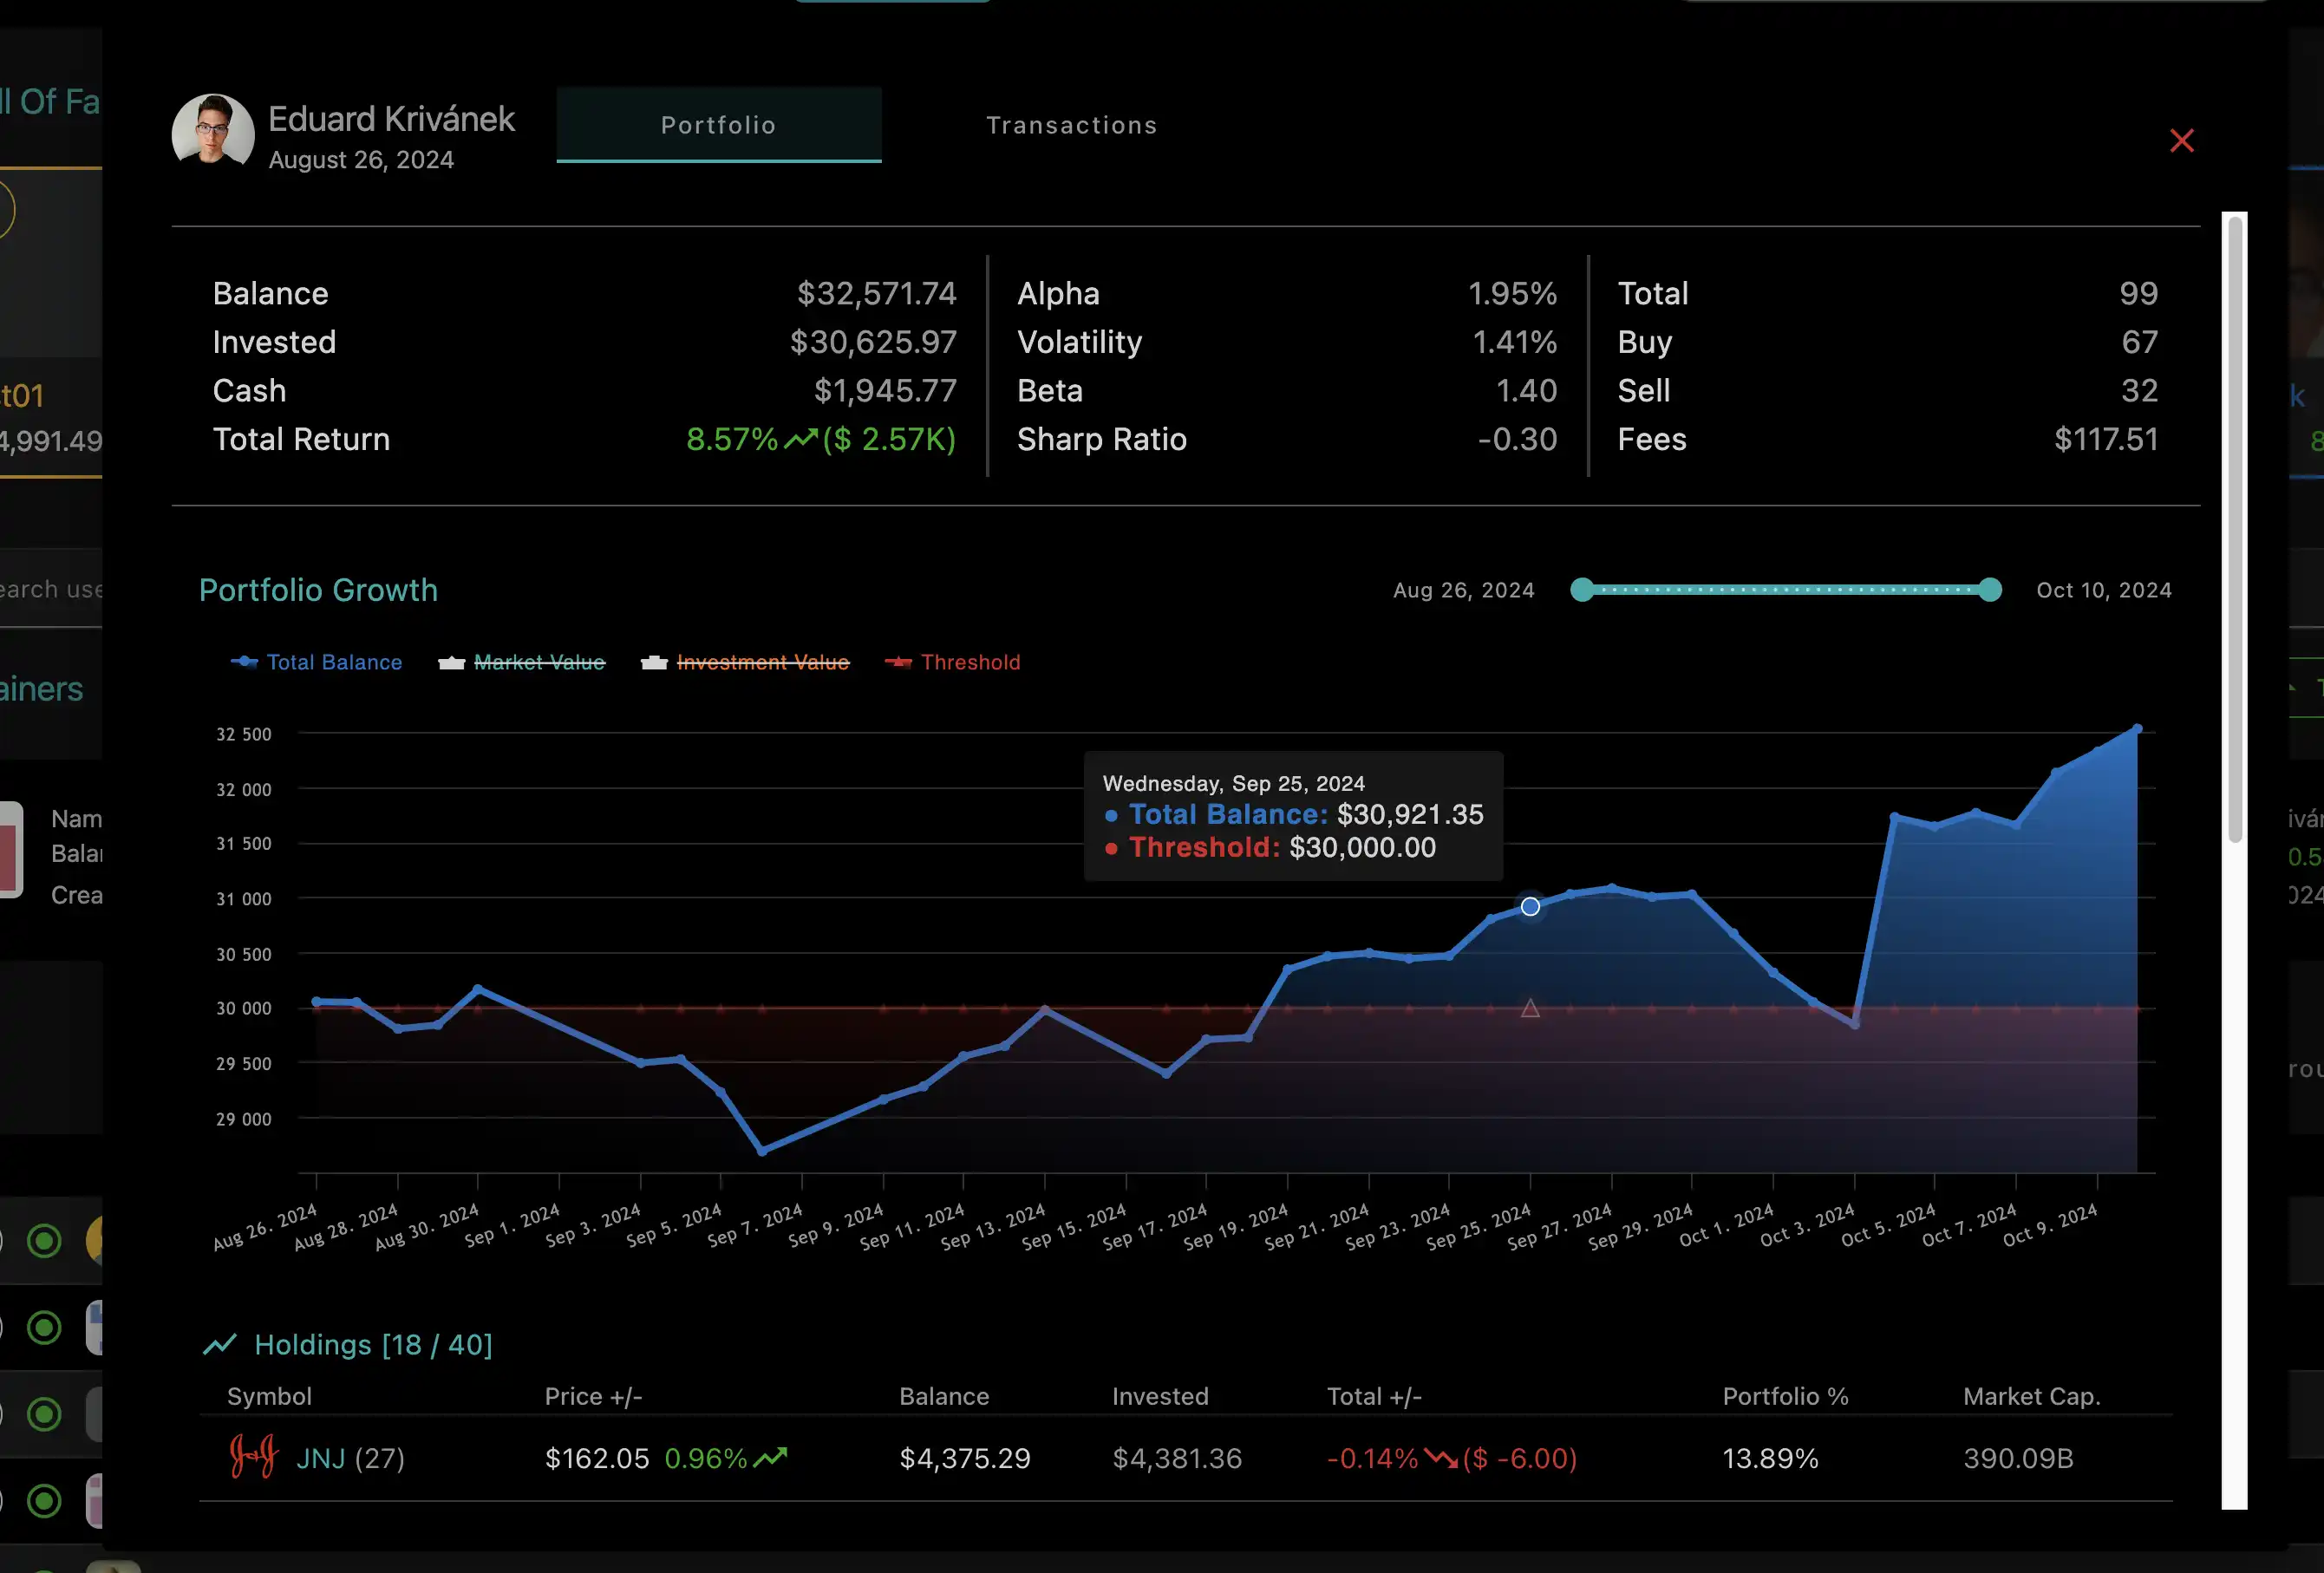Image resolution: width=2324 pixels, height=1573 pixels.
Task: Click the green up-trend icon beside 0.96%
Action: click(x=770, y=1458)
